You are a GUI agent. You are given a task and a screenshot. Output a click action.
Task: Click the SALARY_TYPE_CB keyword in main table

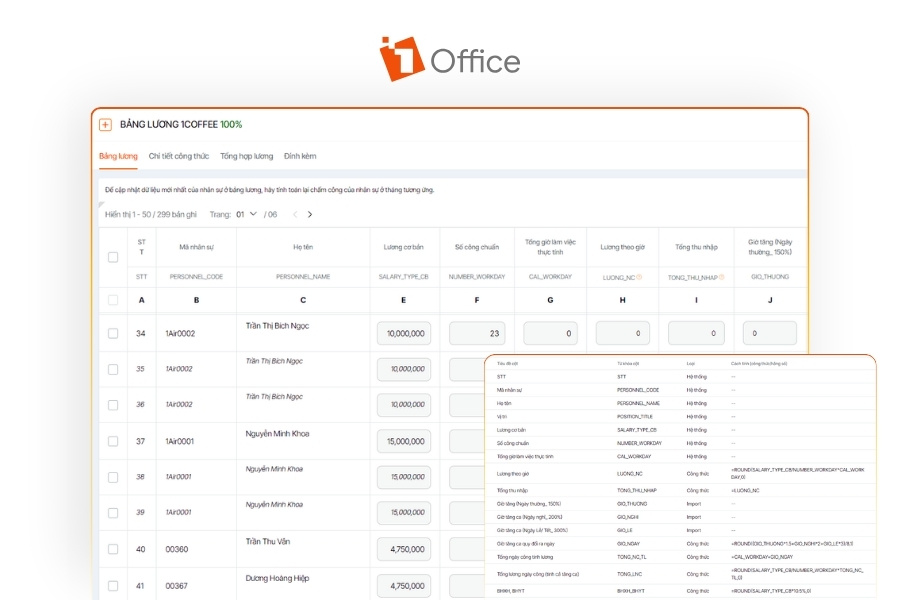point(404,277)
